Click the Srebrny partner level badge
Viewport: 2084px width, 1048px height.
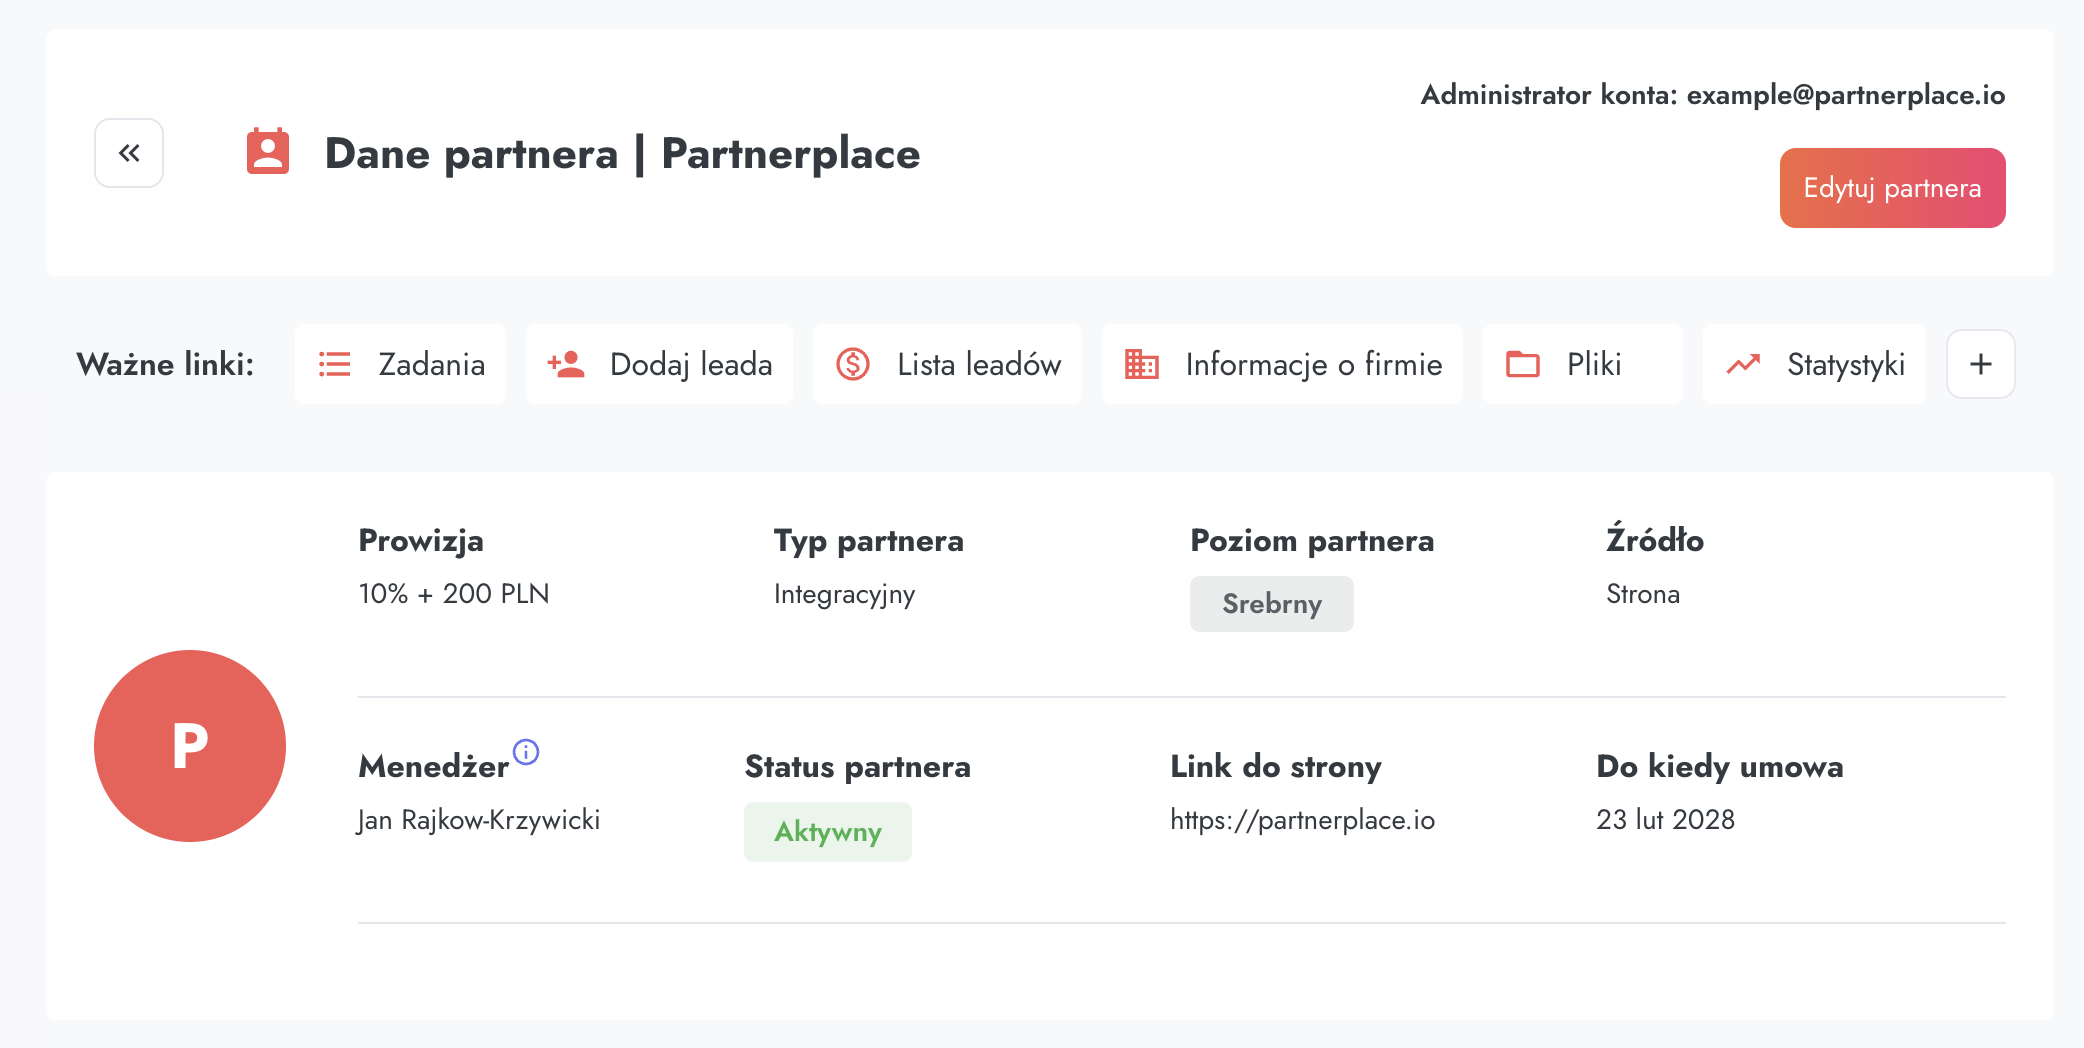(x=1271, y=604)
